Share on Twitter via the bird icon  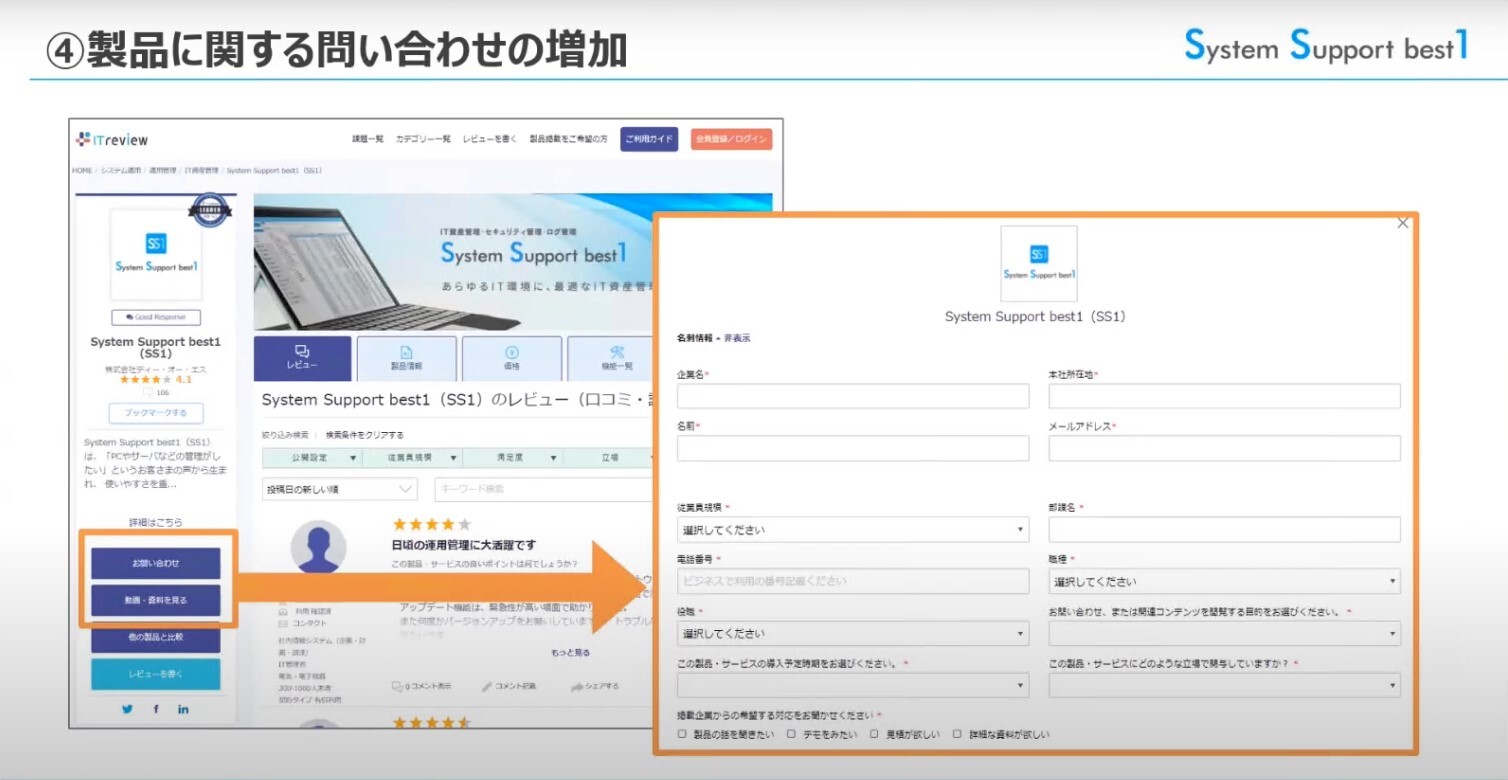point(128,709)
